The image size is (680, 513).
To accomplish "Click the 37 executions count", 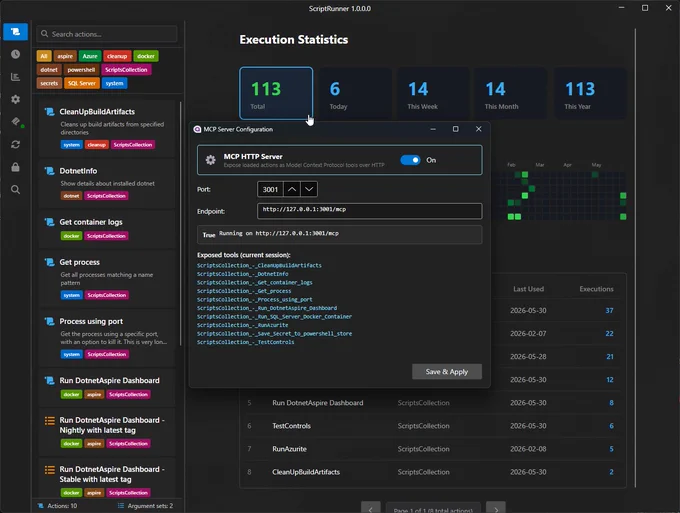I will pos(609,310).
